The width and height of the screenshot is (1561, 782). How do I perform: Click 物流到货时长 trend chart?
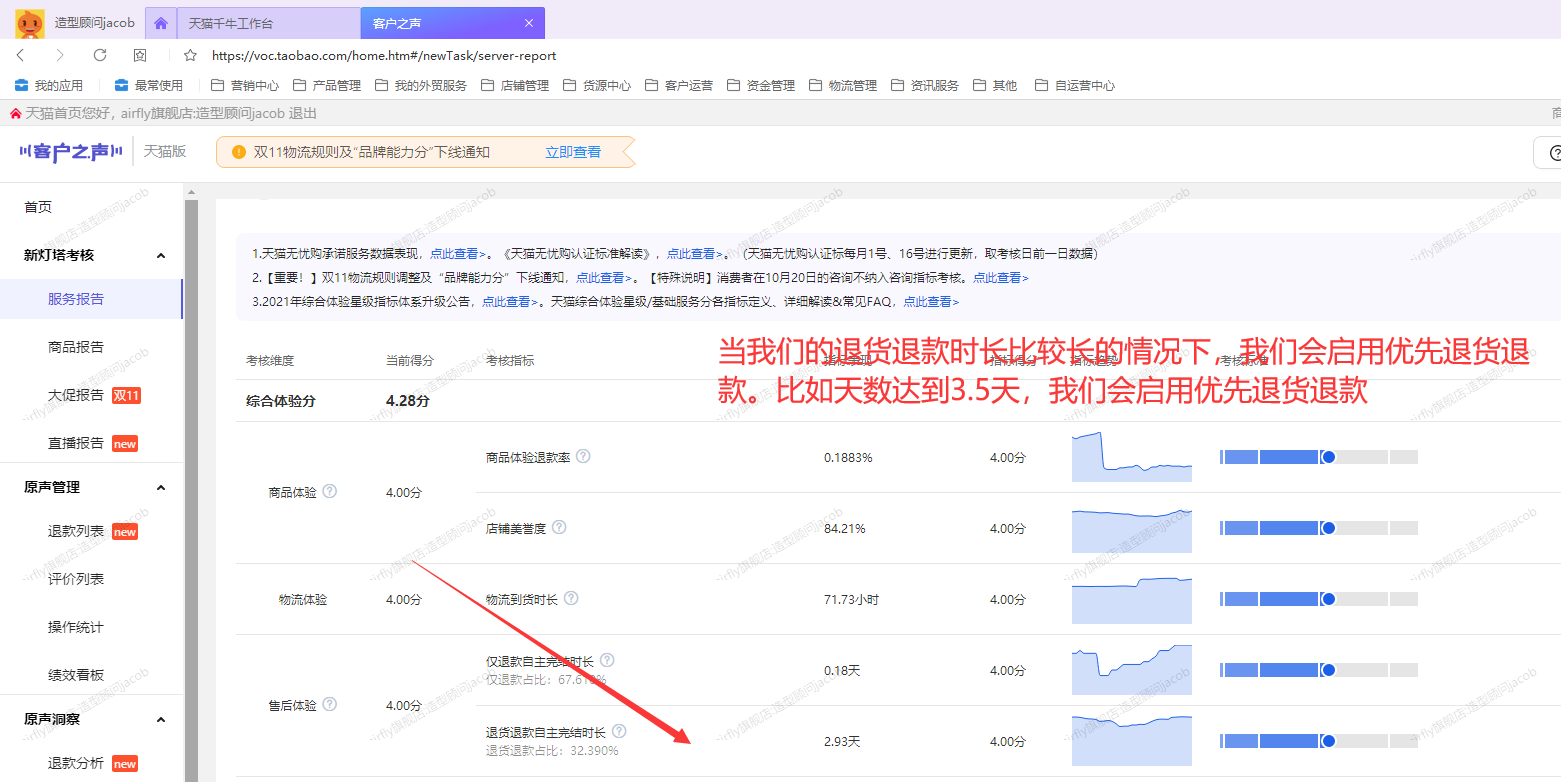[1132, 599]
